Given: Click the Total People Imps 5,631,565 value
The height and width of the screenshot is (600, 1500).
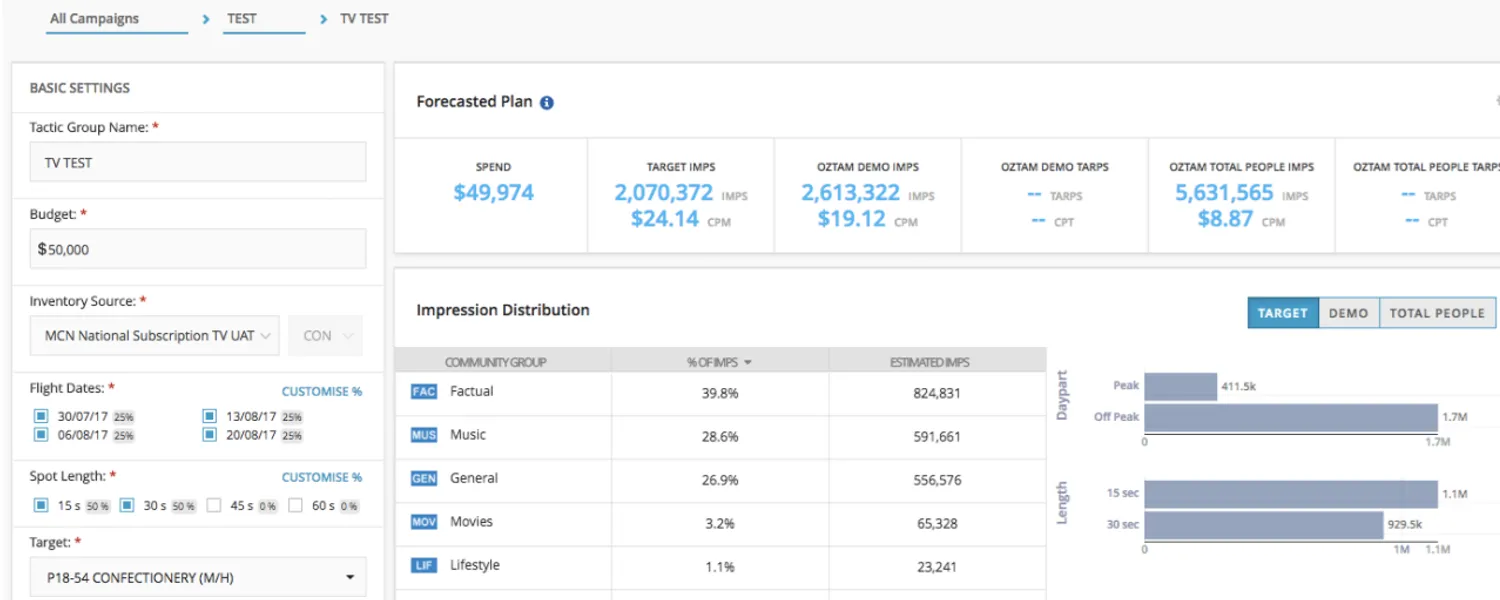Looking at the screenshot, I should 1224,193.
